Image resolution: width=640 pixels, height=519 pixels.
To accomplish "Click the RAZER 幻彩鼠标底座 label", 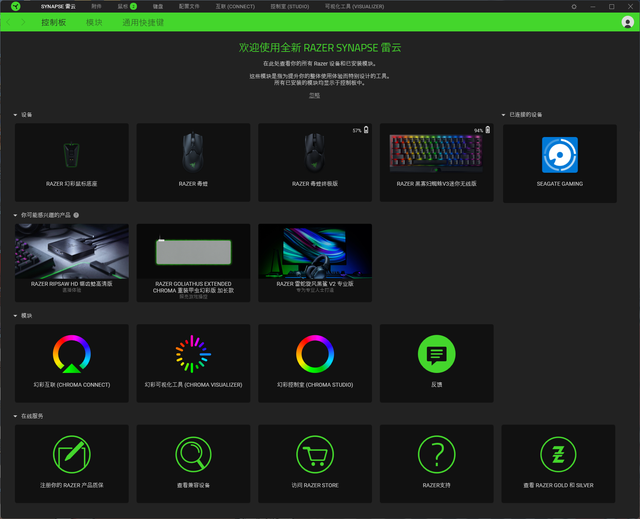I will coord(71,184).
